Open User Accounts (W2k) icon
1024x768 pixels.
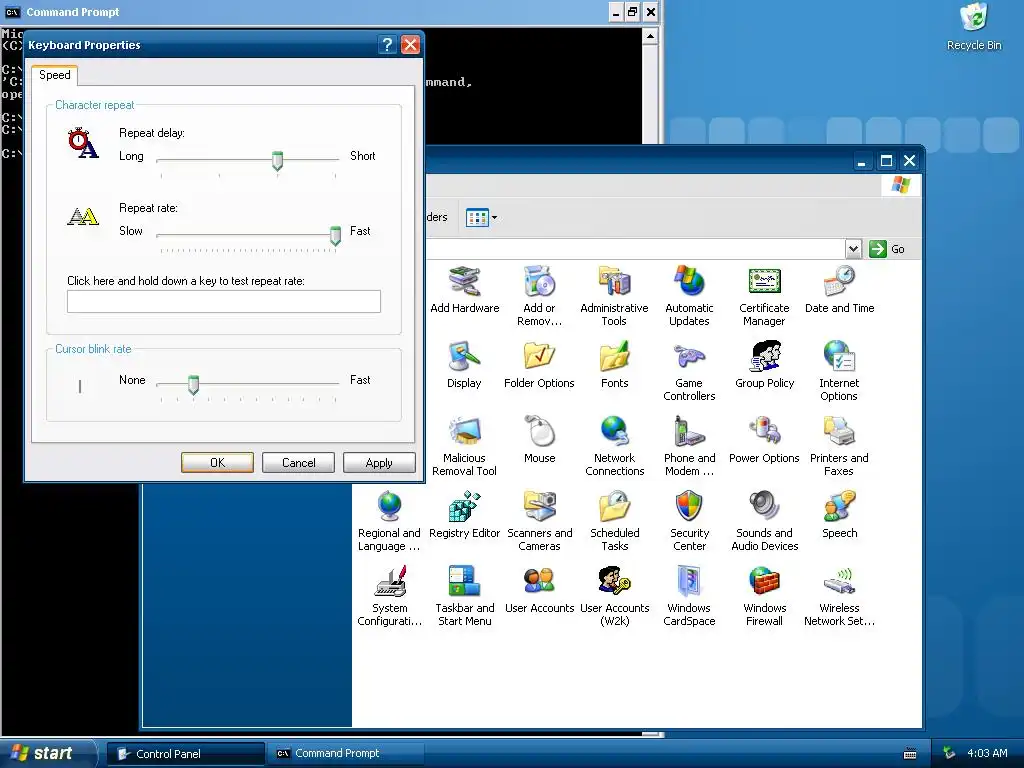(x=615, y=582)
